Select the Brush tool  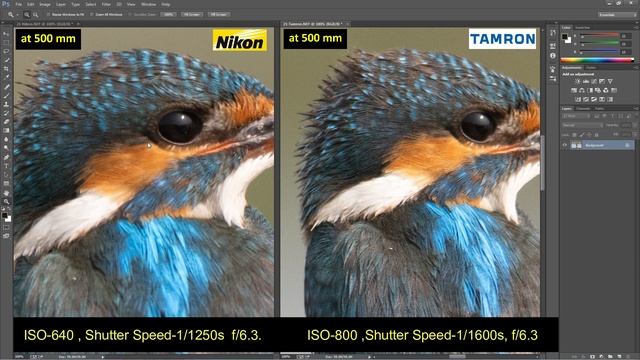point(6,96)
